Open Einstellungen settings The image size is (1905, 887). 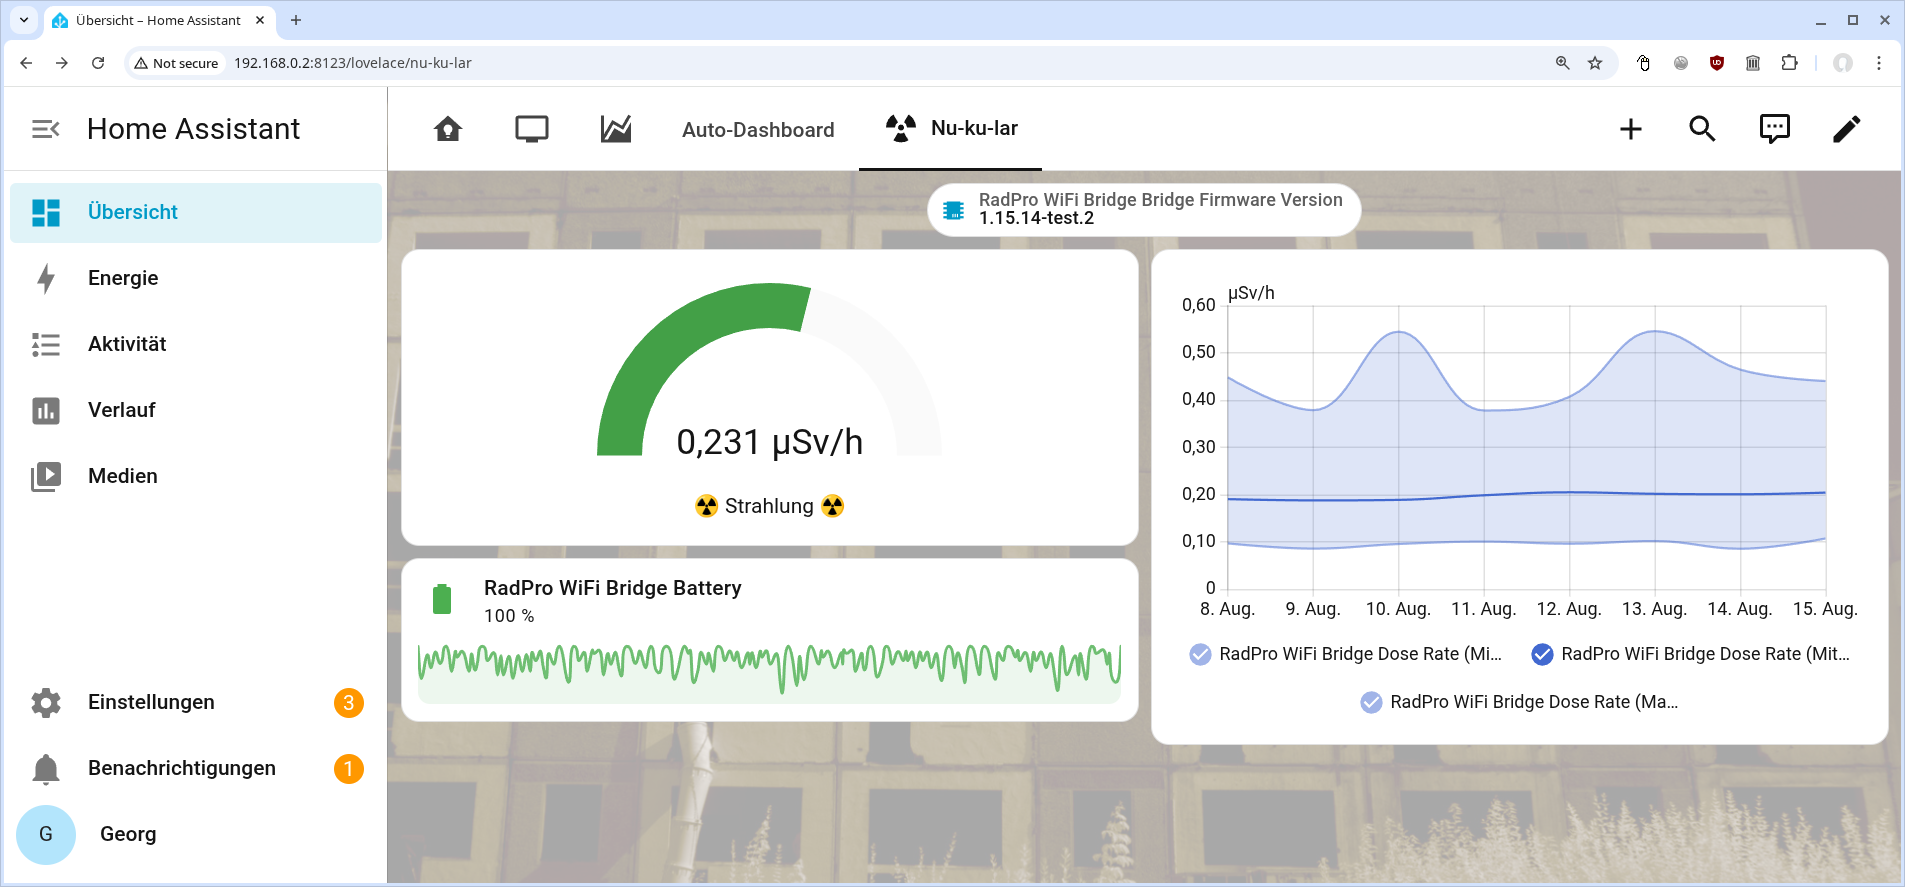196,702
